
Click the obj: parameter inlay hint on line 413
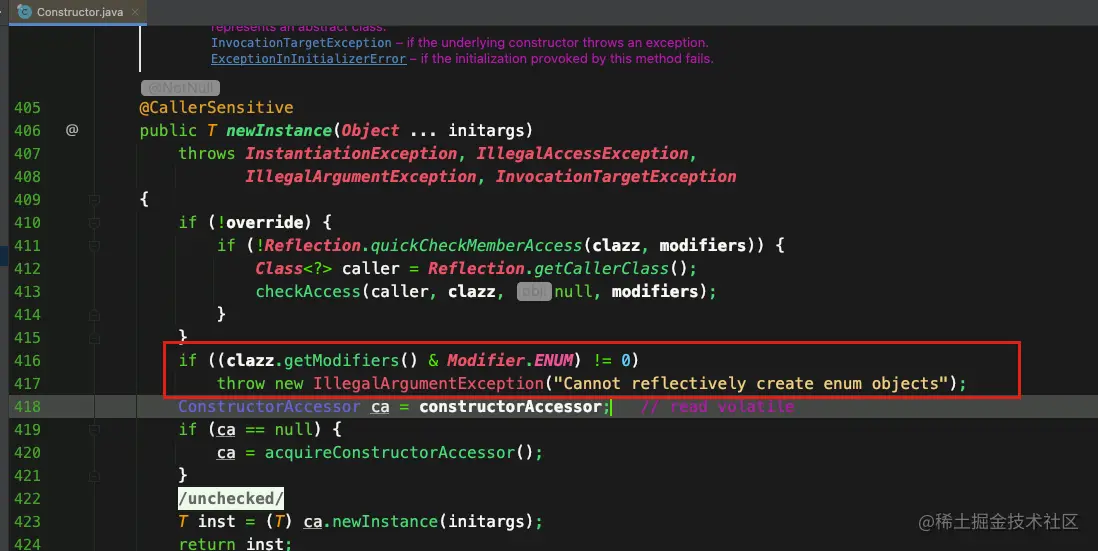(x=534, y=292)
